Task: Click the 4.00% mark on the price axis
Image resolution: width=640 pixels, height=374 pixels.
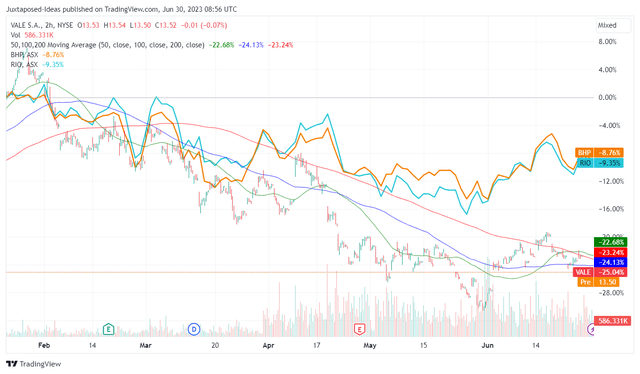Action: [607, 70]
